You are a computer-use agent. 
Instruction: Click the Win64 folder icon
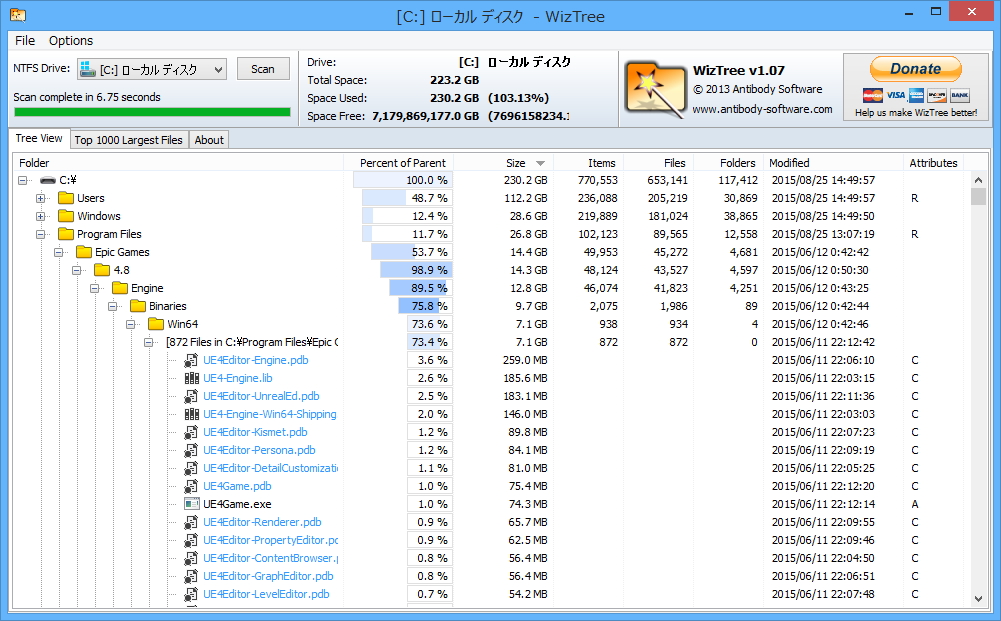155,324
